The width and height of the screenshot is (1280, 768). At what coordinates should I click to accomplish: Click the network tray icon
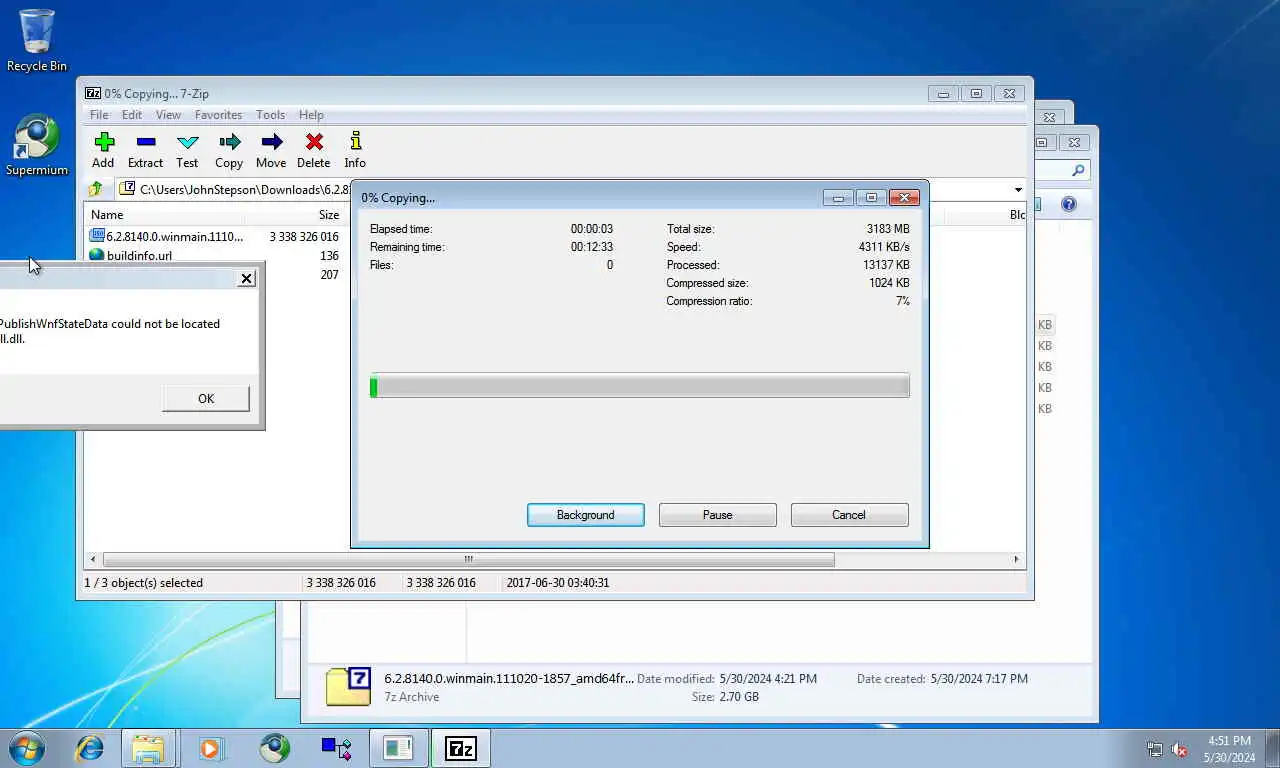click(x=1155, y=749)
